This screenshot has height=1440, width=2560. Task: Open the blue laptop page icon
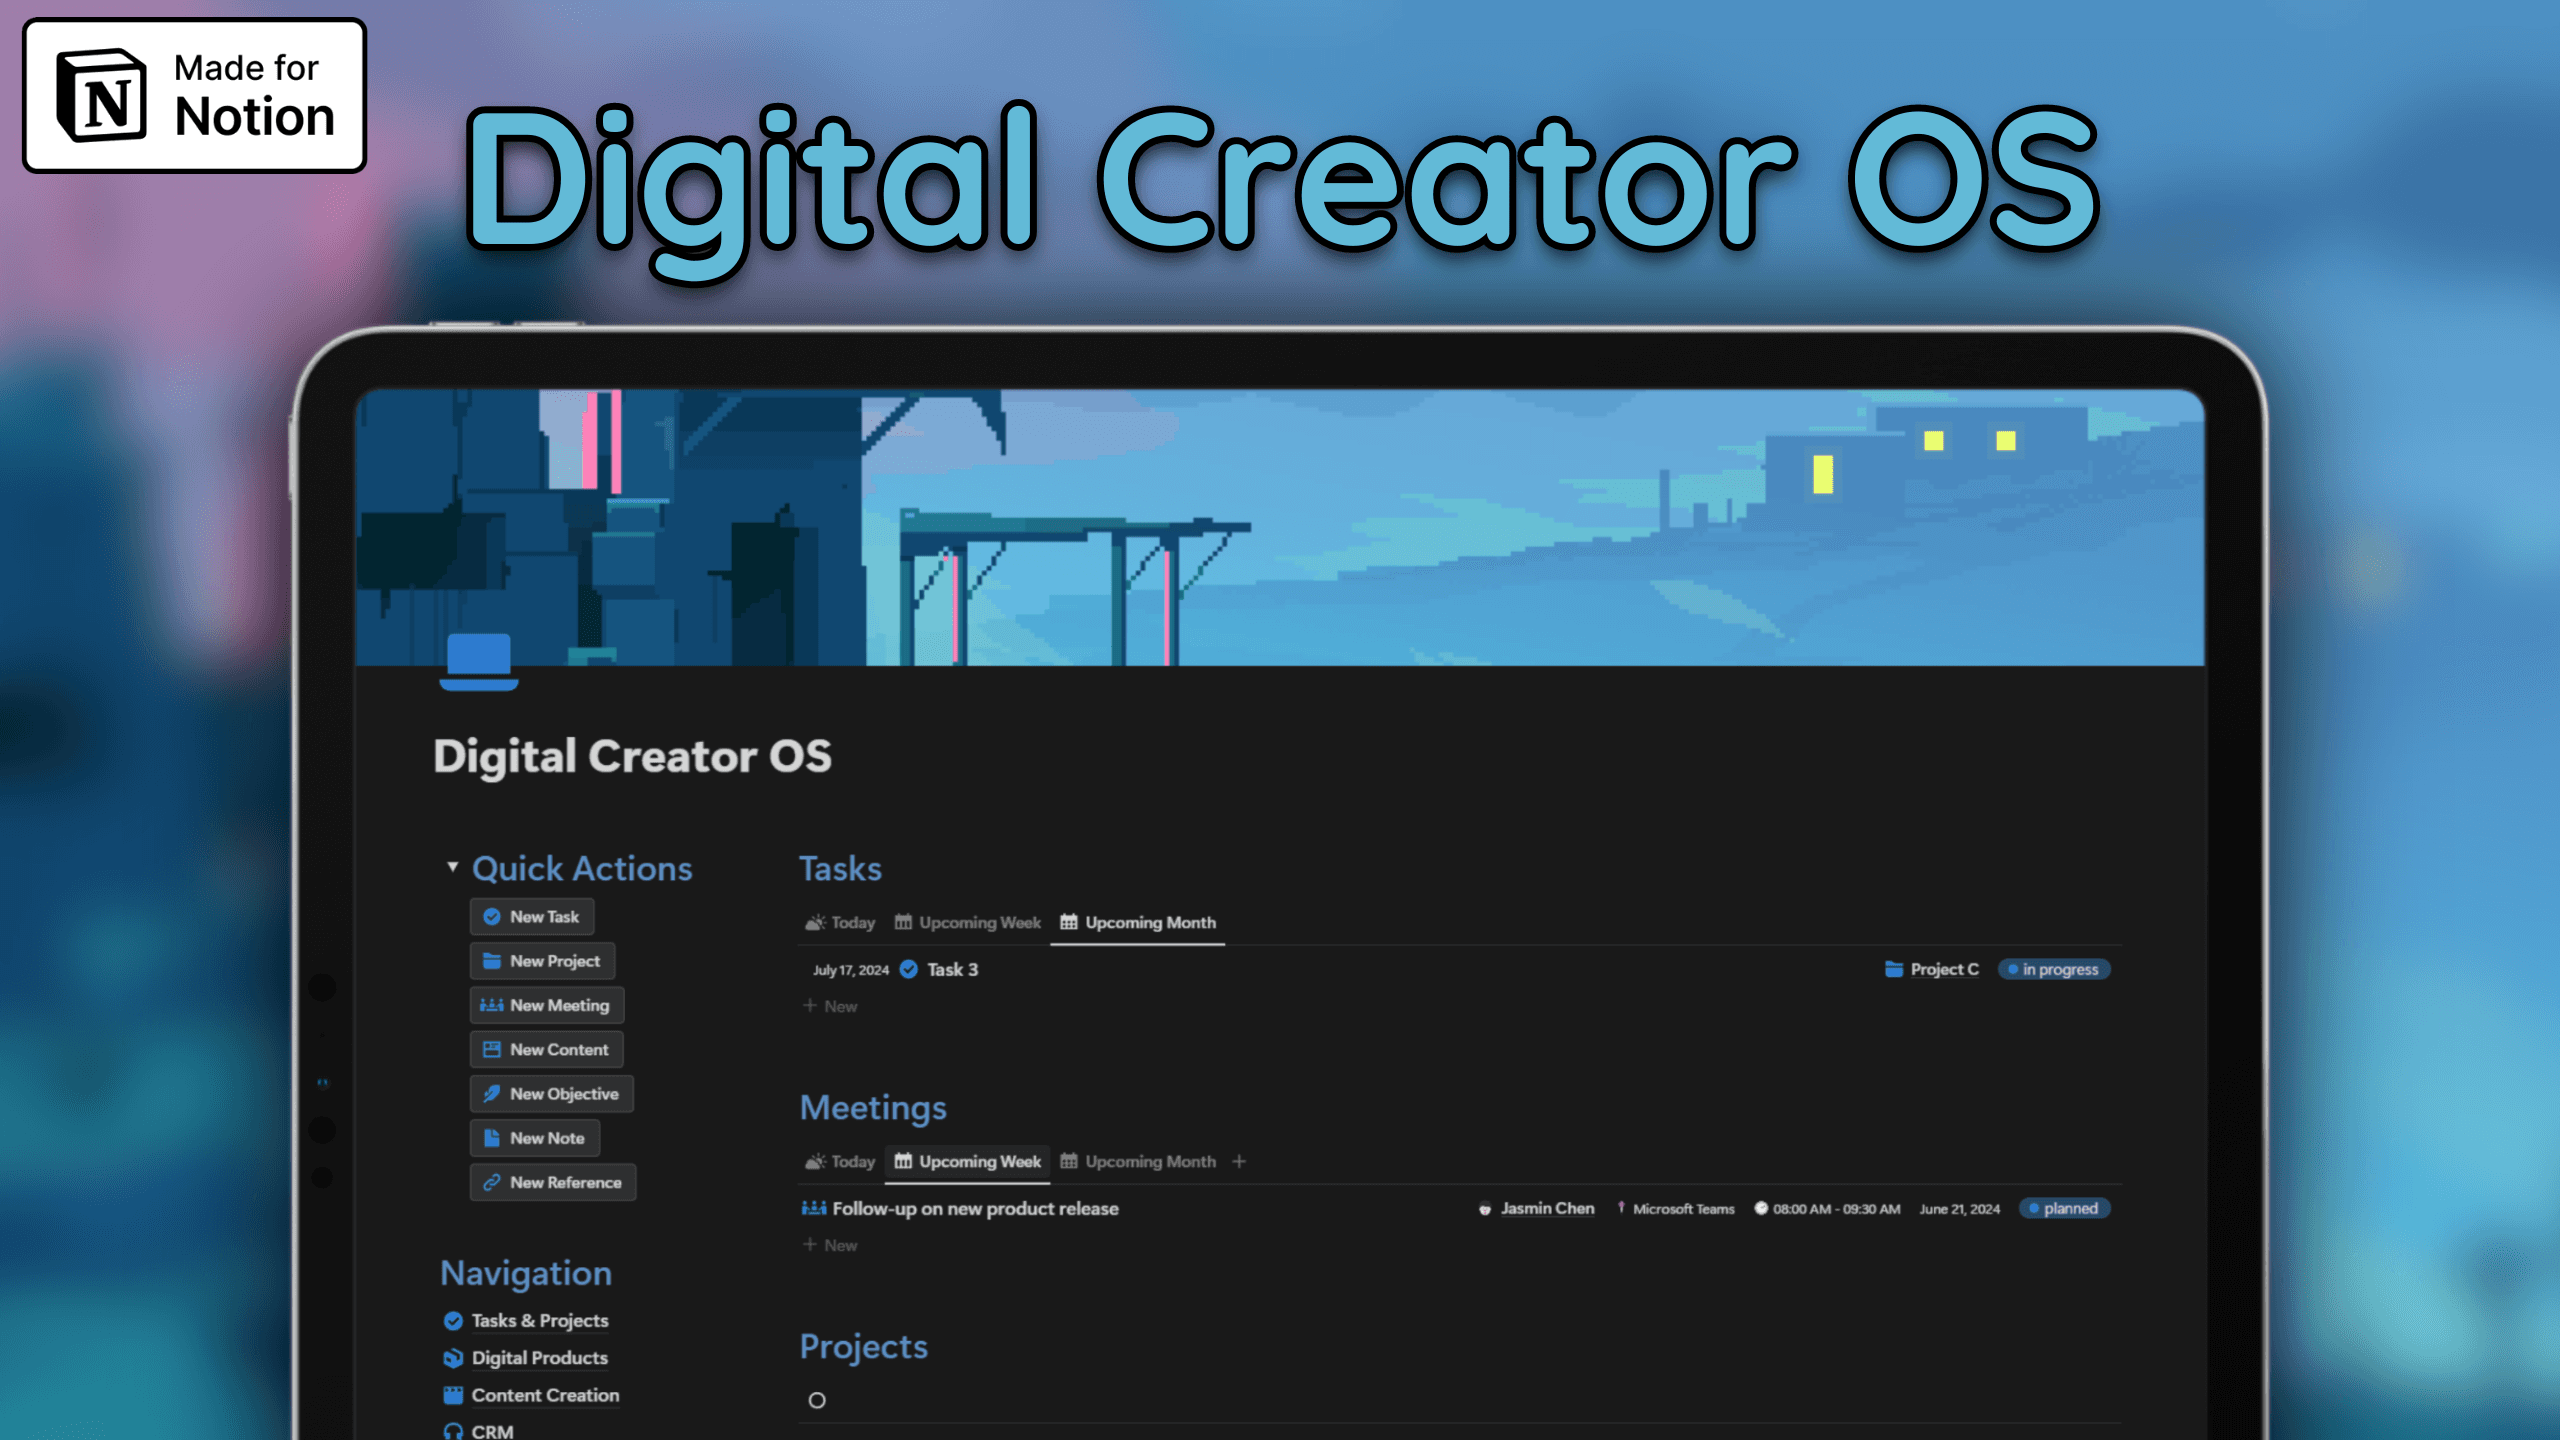click(x=479, y=661)
